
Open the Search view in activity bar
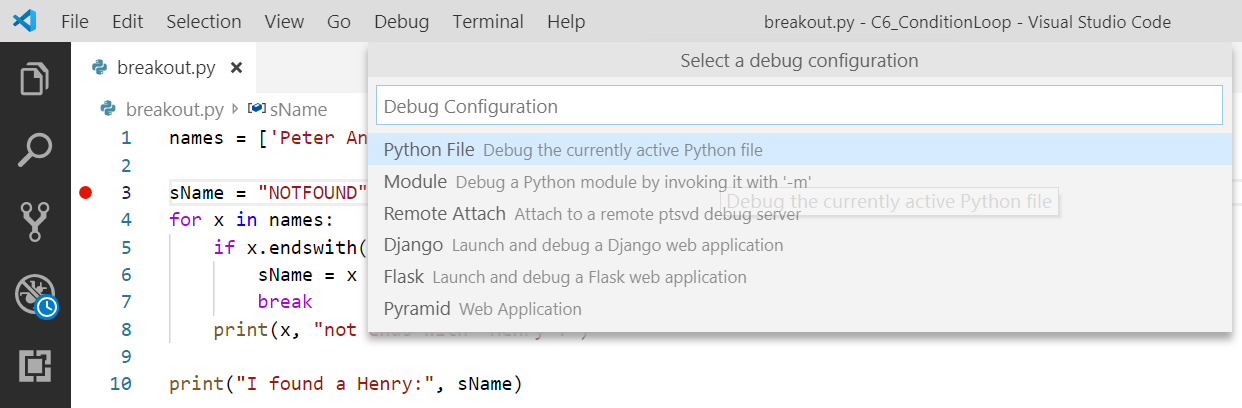pyautogui.click(x=35, y=151)
